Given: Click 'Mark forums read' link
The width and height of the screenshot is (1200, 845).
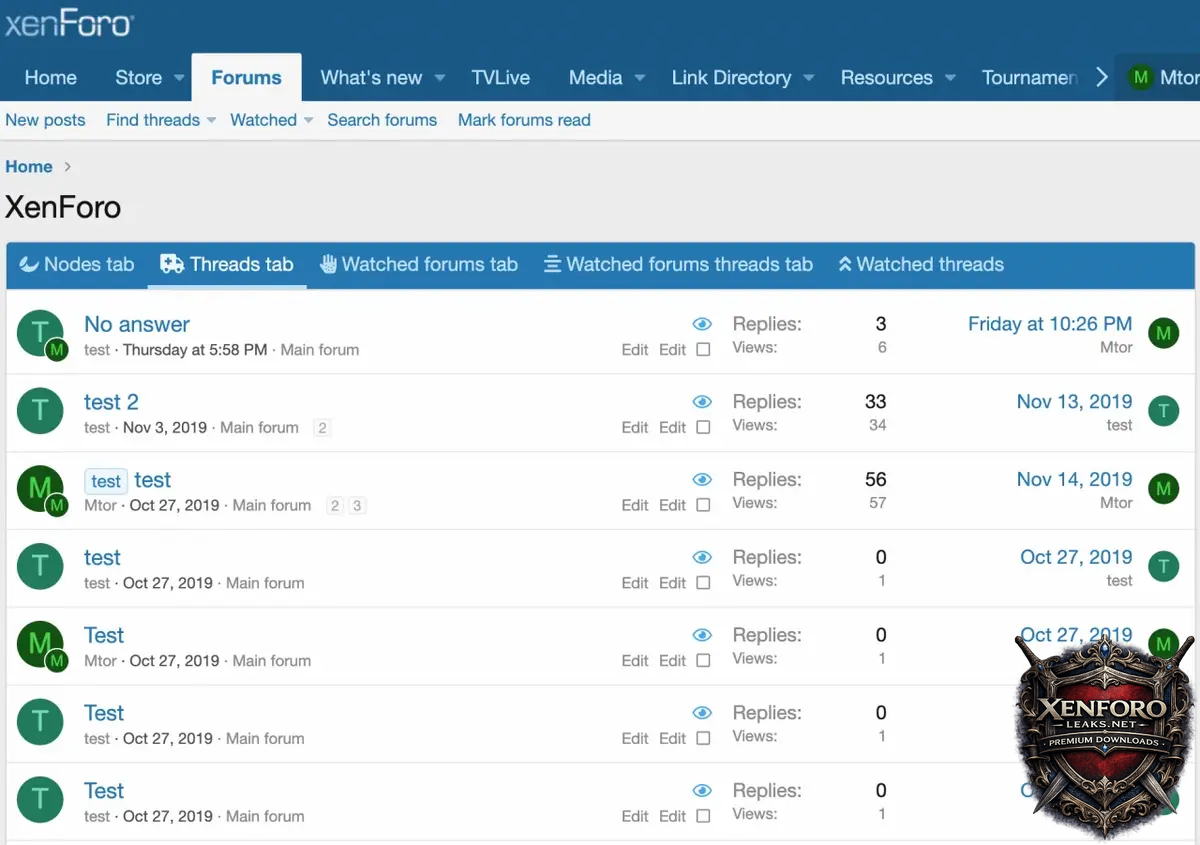Looking at the screenshot, I should click(x=524, y=120).
